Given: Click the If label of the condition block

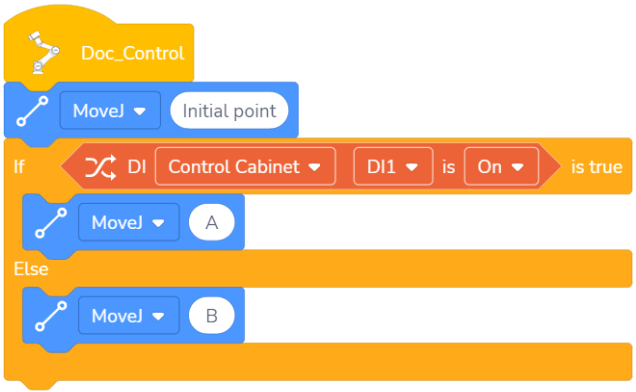Looking at the screenshot, I should tap(19, 167).
